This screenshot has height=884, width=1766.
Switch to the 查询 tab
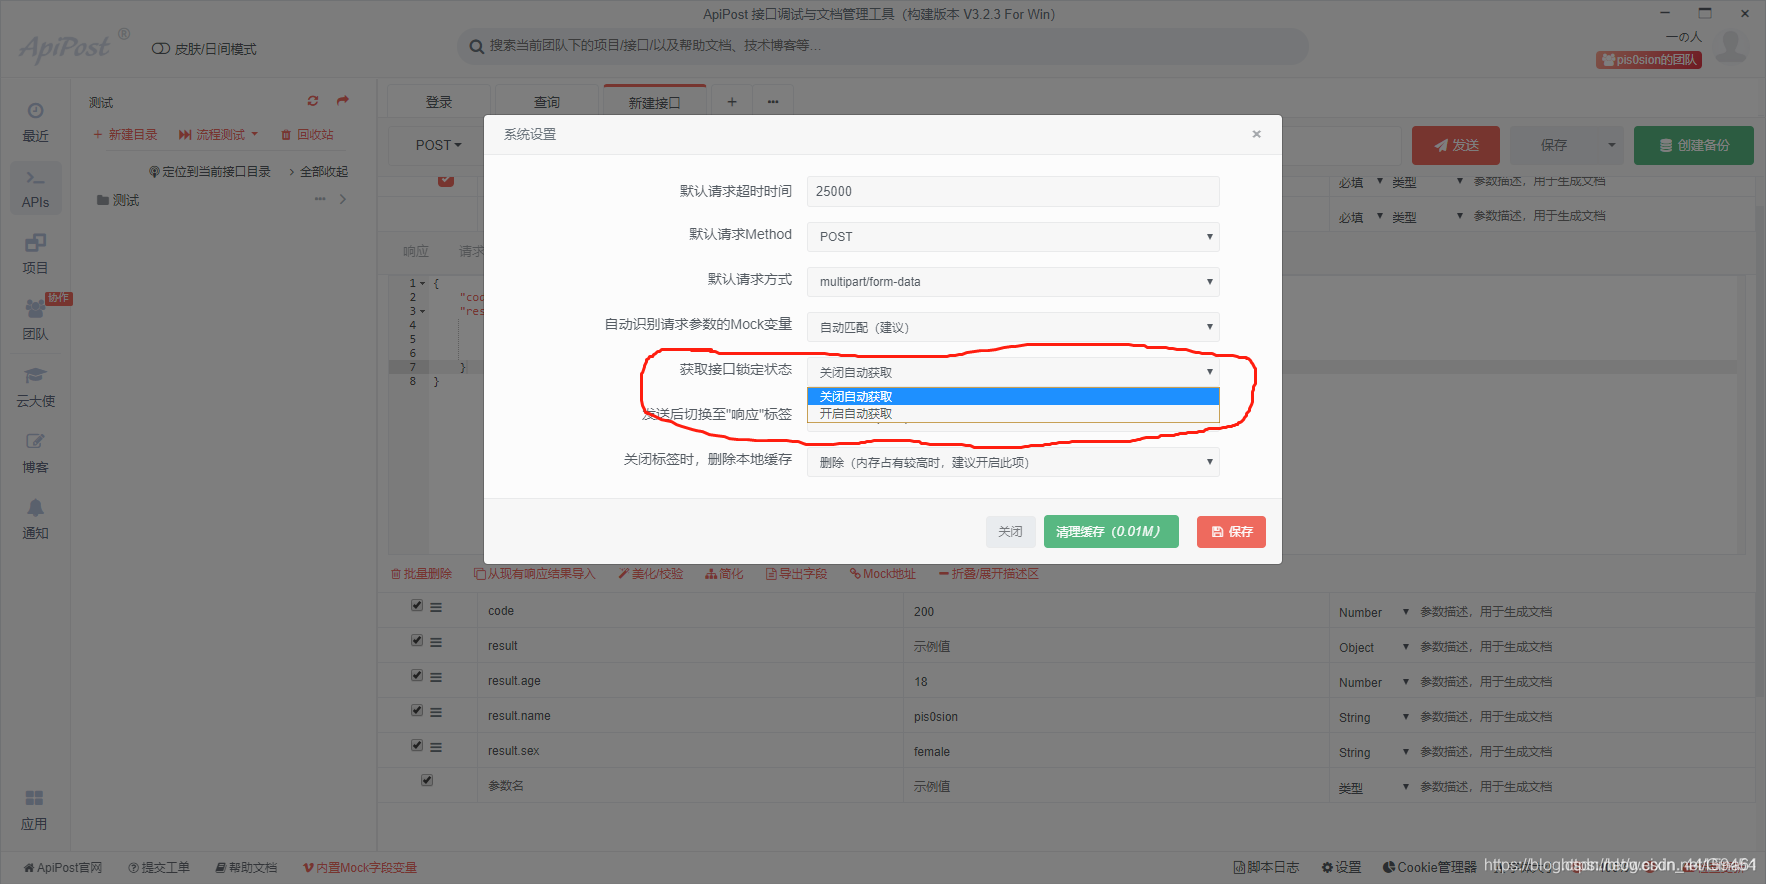click(547, 102)
